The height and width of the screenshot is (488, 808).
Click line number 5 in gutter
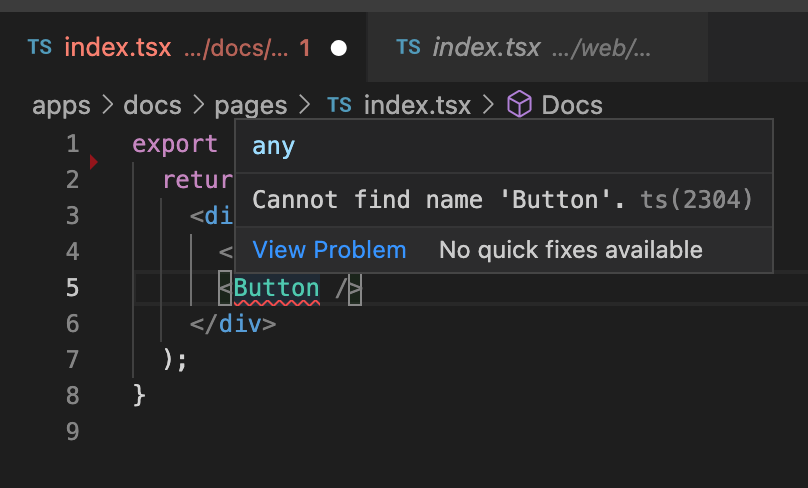click(73, 288)
